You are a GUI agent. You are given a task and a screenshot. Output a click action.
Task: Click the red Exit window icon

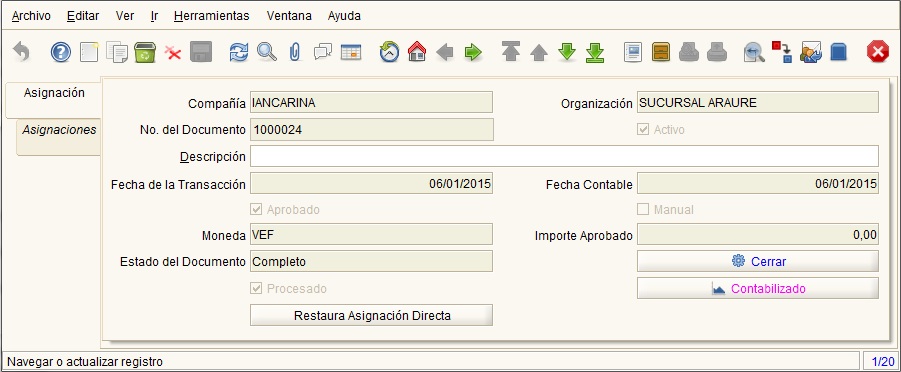[x=877, y=52]
